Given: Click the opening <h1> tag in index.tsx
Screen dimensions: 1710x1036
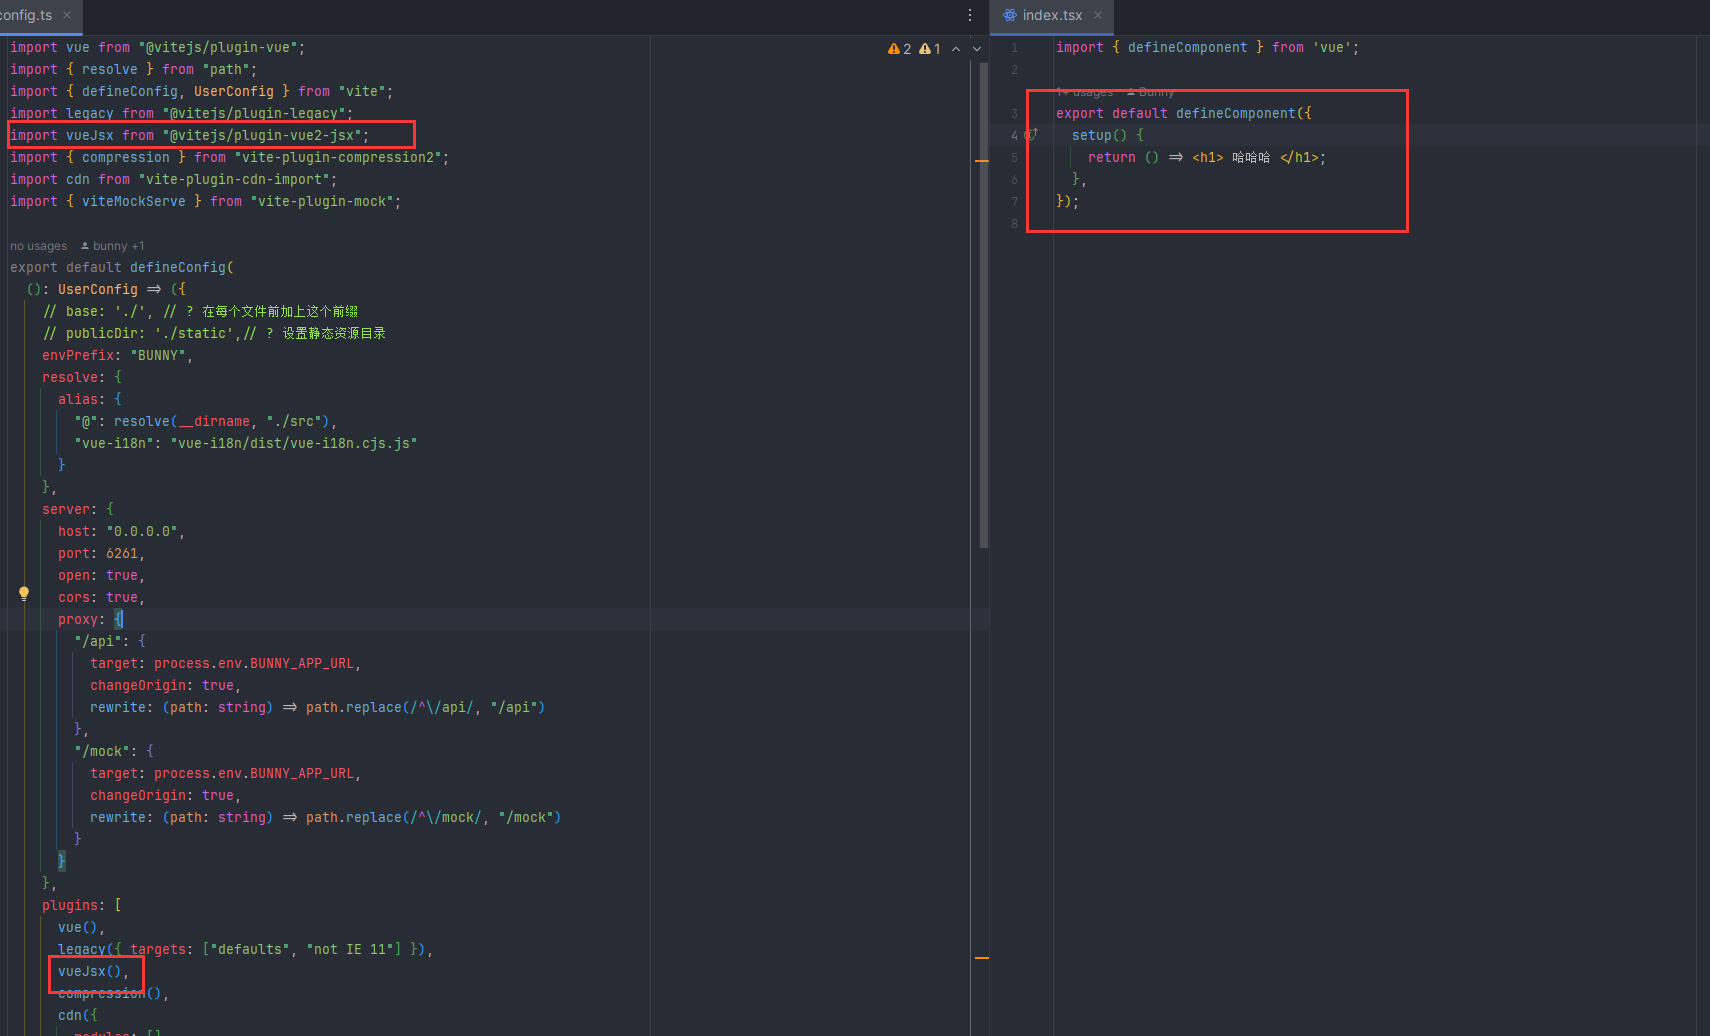Looking at the screenshot, I should click(x=1208, y=158).
